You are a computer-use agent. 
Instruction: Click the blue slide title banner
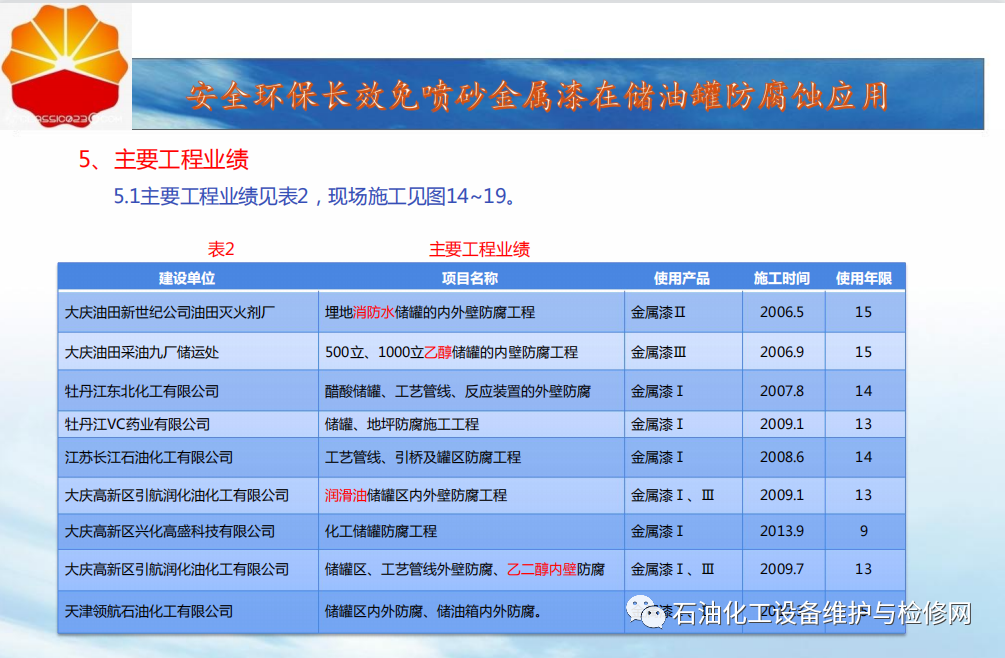click(557, 94)
